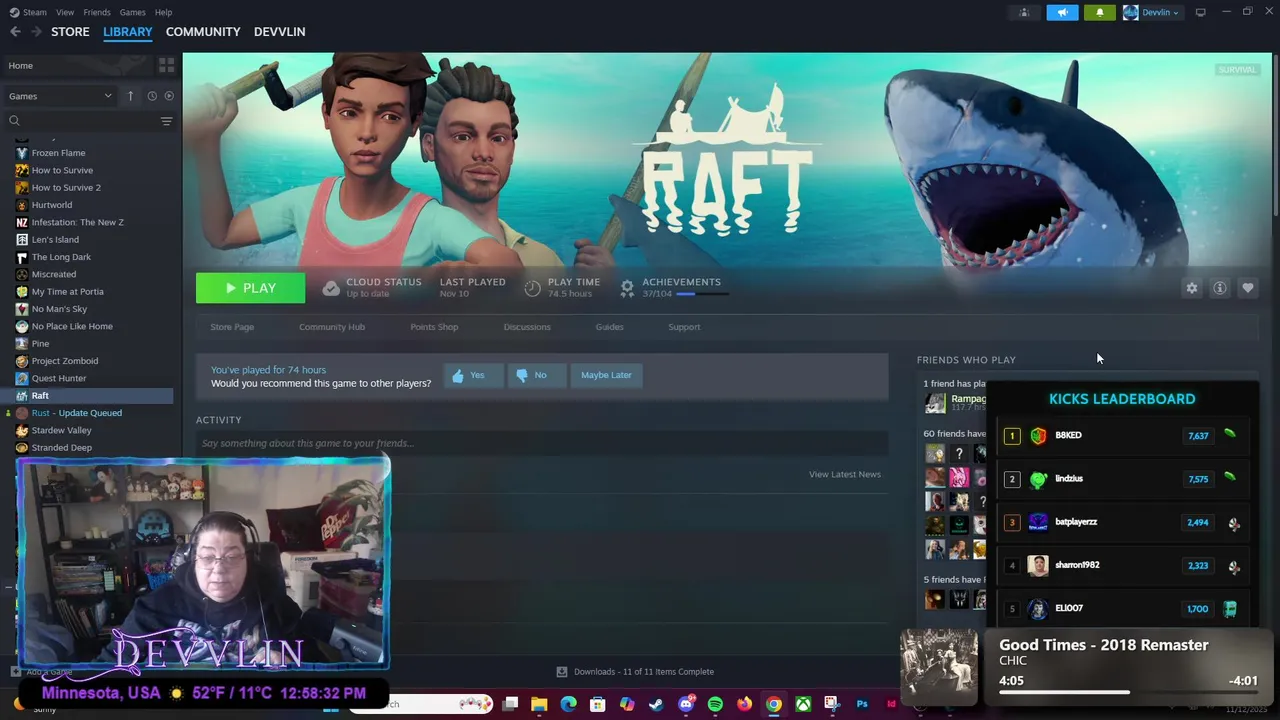Open Downloads status at the bottom
This screenshot has width=1280, height=720.
click(x=636, y=672)
